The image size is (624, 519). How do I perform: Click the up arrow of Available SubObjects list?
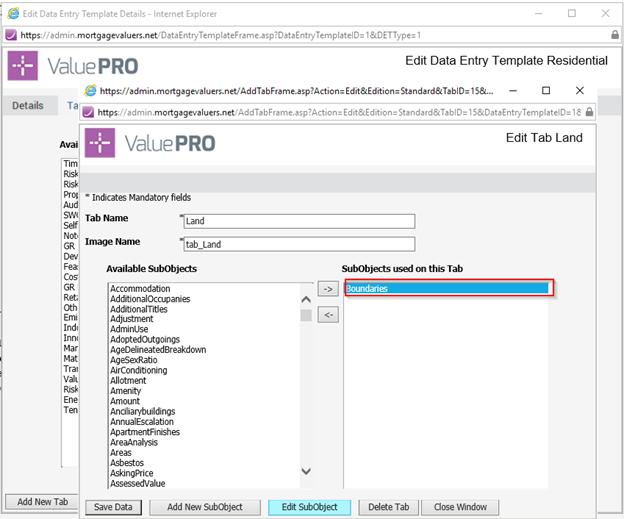click(x=306, y=299)
